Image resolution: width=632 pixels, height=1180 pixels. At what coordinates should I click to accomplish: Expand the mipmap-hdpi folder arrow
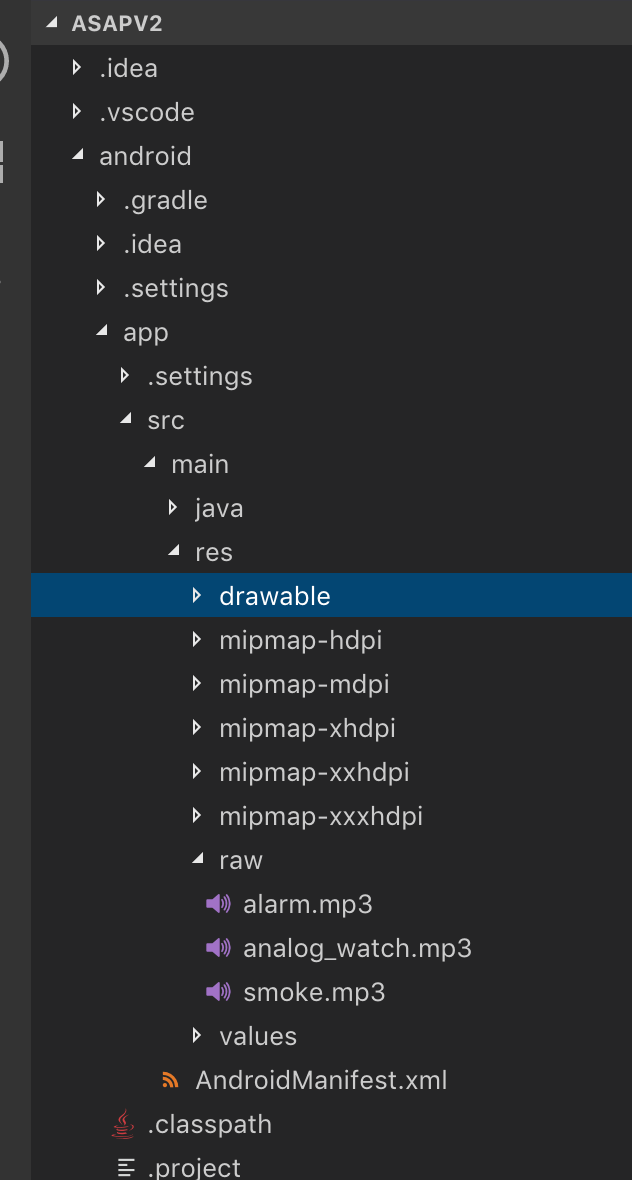[196, 640]
